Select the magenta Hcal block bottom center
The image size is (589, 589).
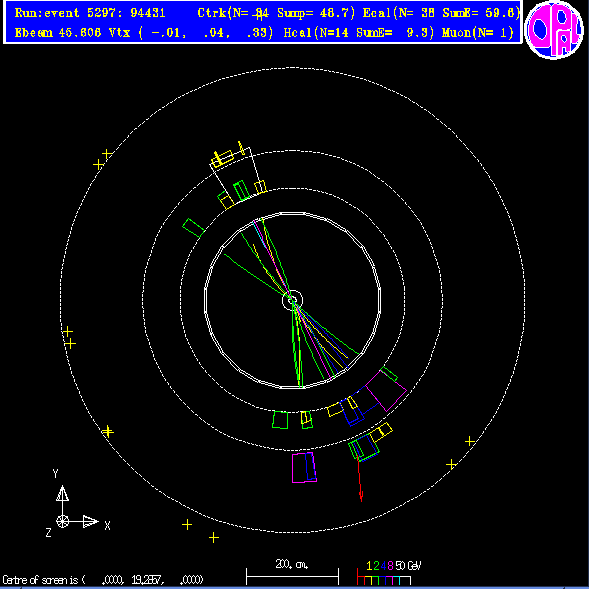[304, 467]
